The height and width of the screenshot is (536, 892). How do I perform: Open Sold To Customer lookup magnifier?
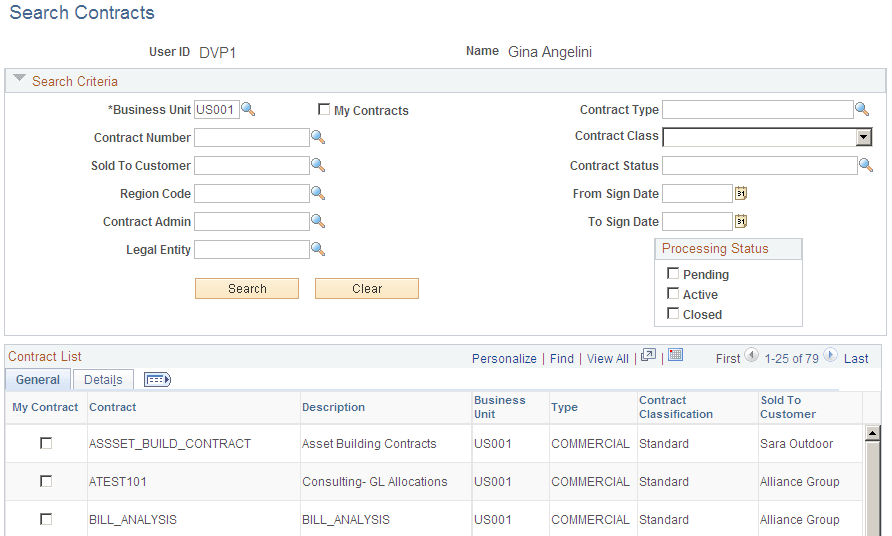point(318,165)
